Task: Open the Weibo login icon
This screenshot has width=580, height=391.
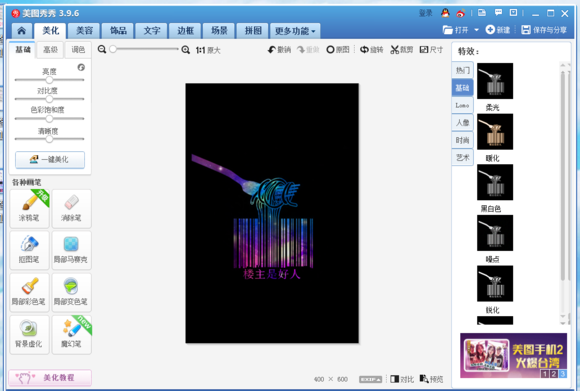Action: (461, 13)
